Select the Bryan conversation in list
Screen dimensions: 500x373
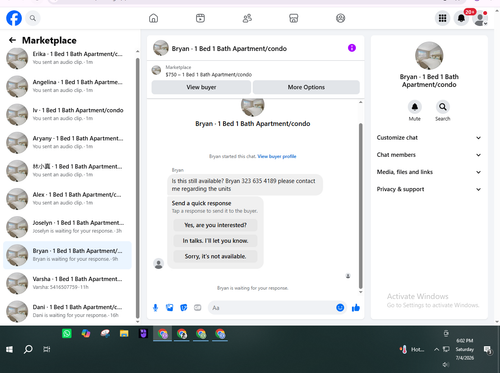click(67, 255)
